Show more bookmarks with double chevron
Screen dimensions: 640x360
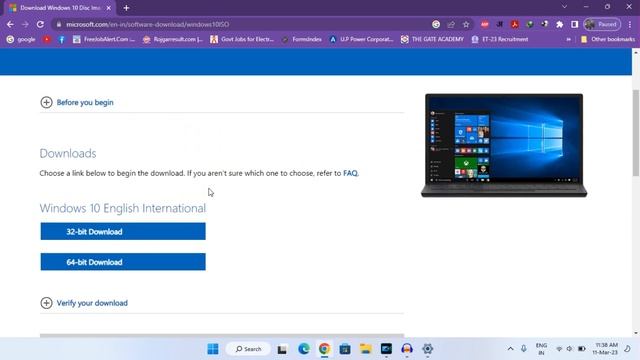pos(568,39)
